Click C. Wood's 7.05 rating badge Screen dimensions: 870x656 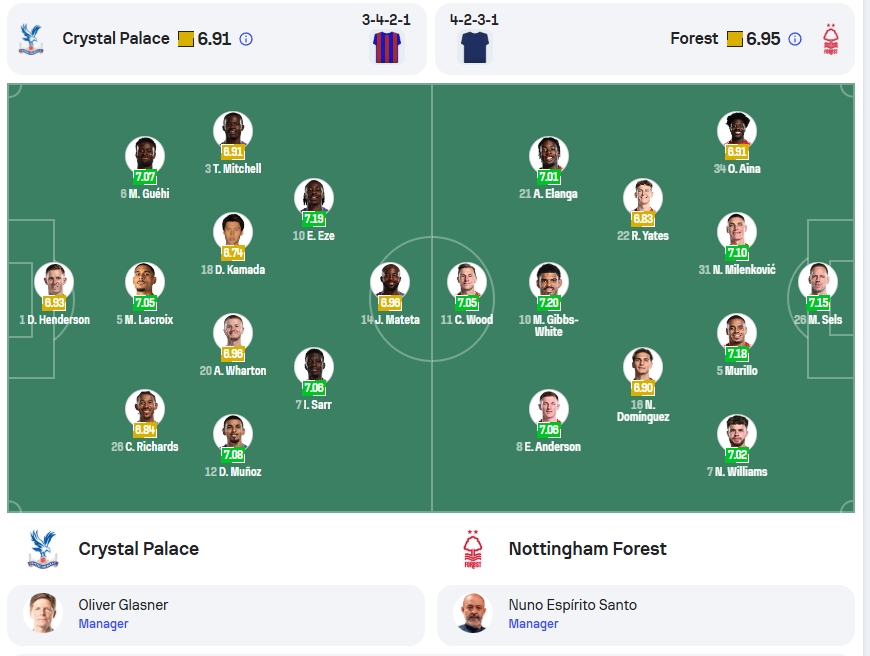467,303
